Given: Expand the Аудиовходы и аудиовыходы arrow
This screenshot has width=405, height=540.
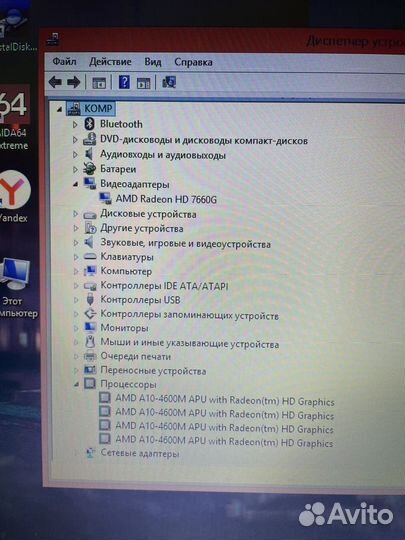Looking at the screenshot, I should [x=75, y=155].
